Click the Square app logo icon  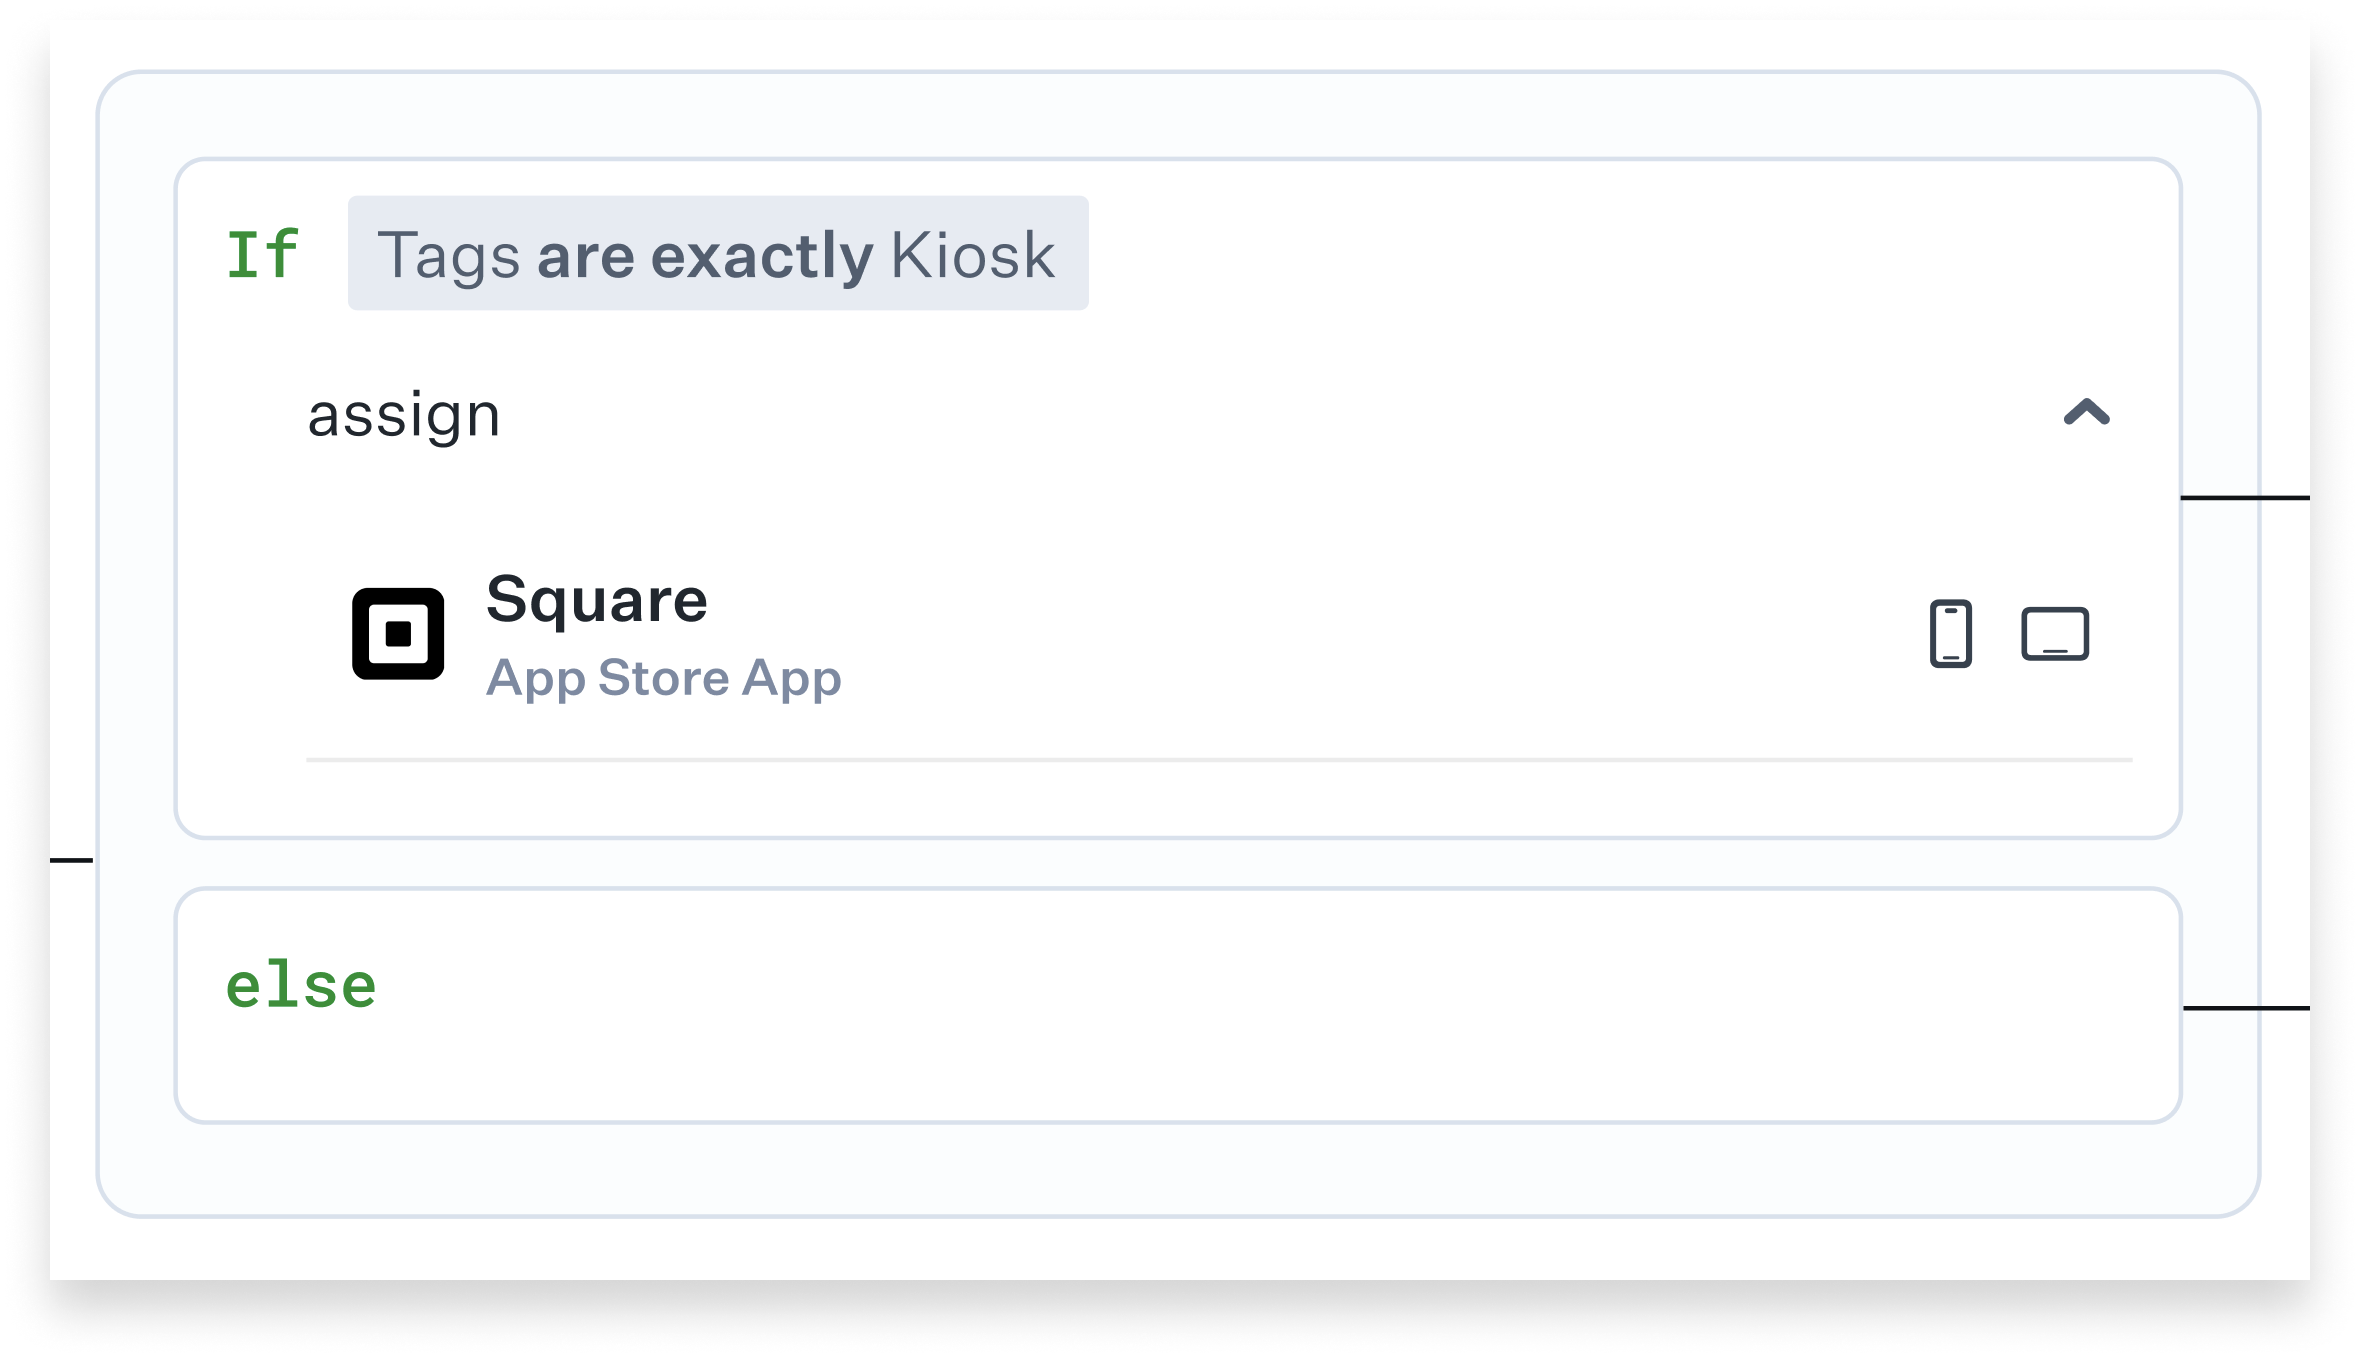tap(398, 634)
